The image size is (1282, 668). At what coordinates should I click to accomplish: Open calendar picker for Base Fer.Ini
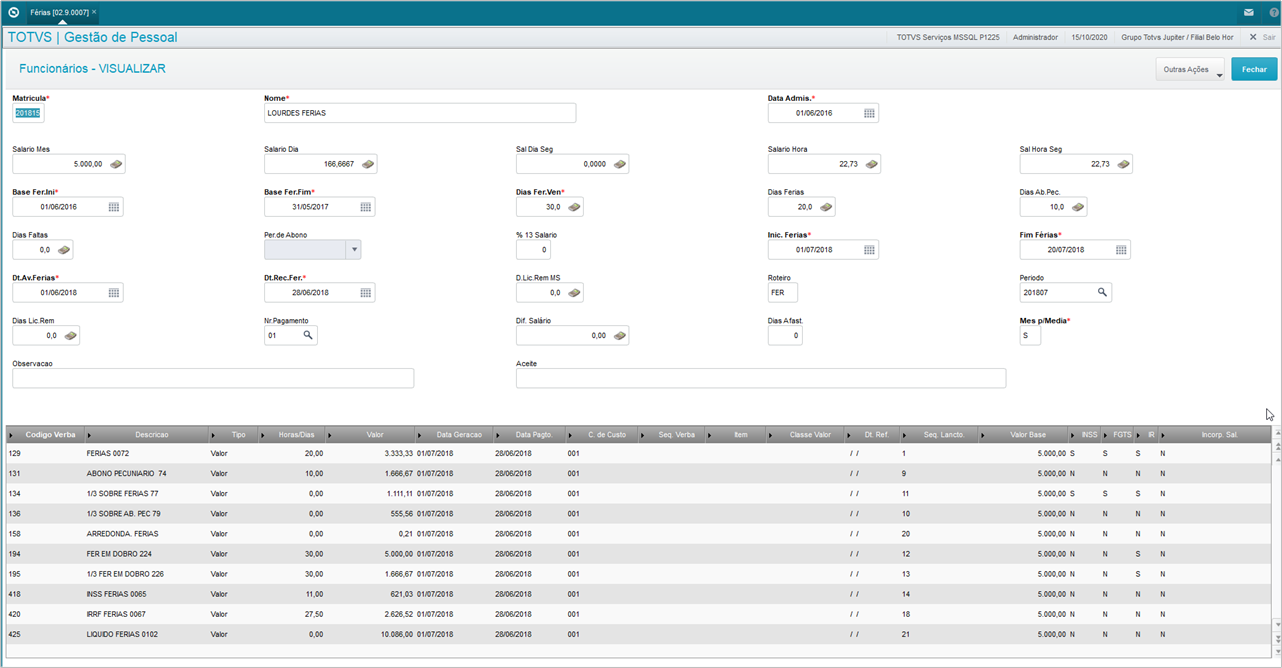tap(114, 207)
